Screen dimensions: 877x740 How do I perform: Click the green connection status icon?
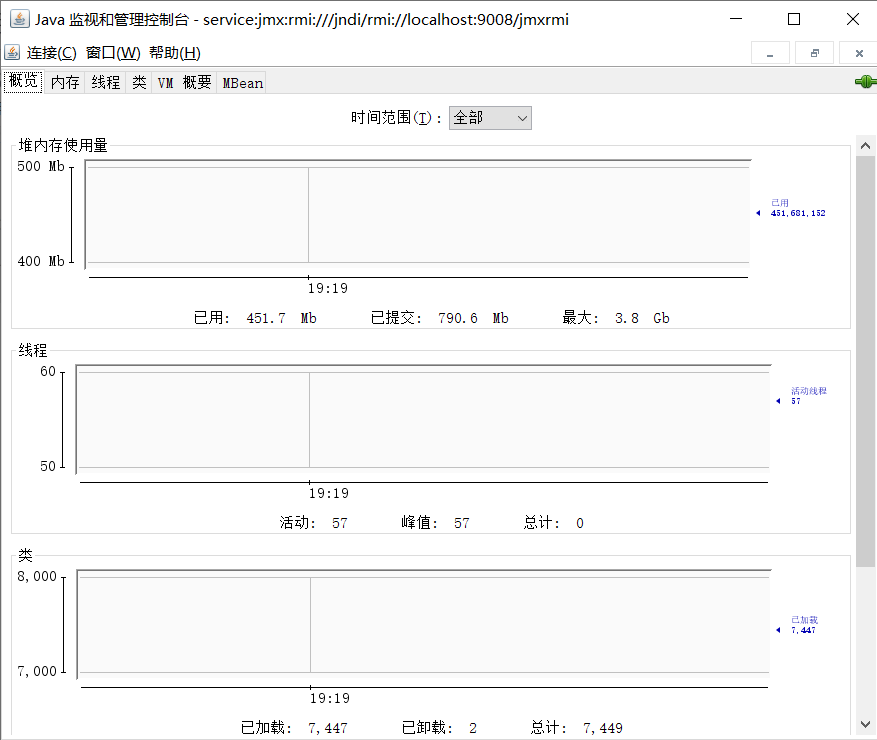pyautogui.click(x=864, y=81)
